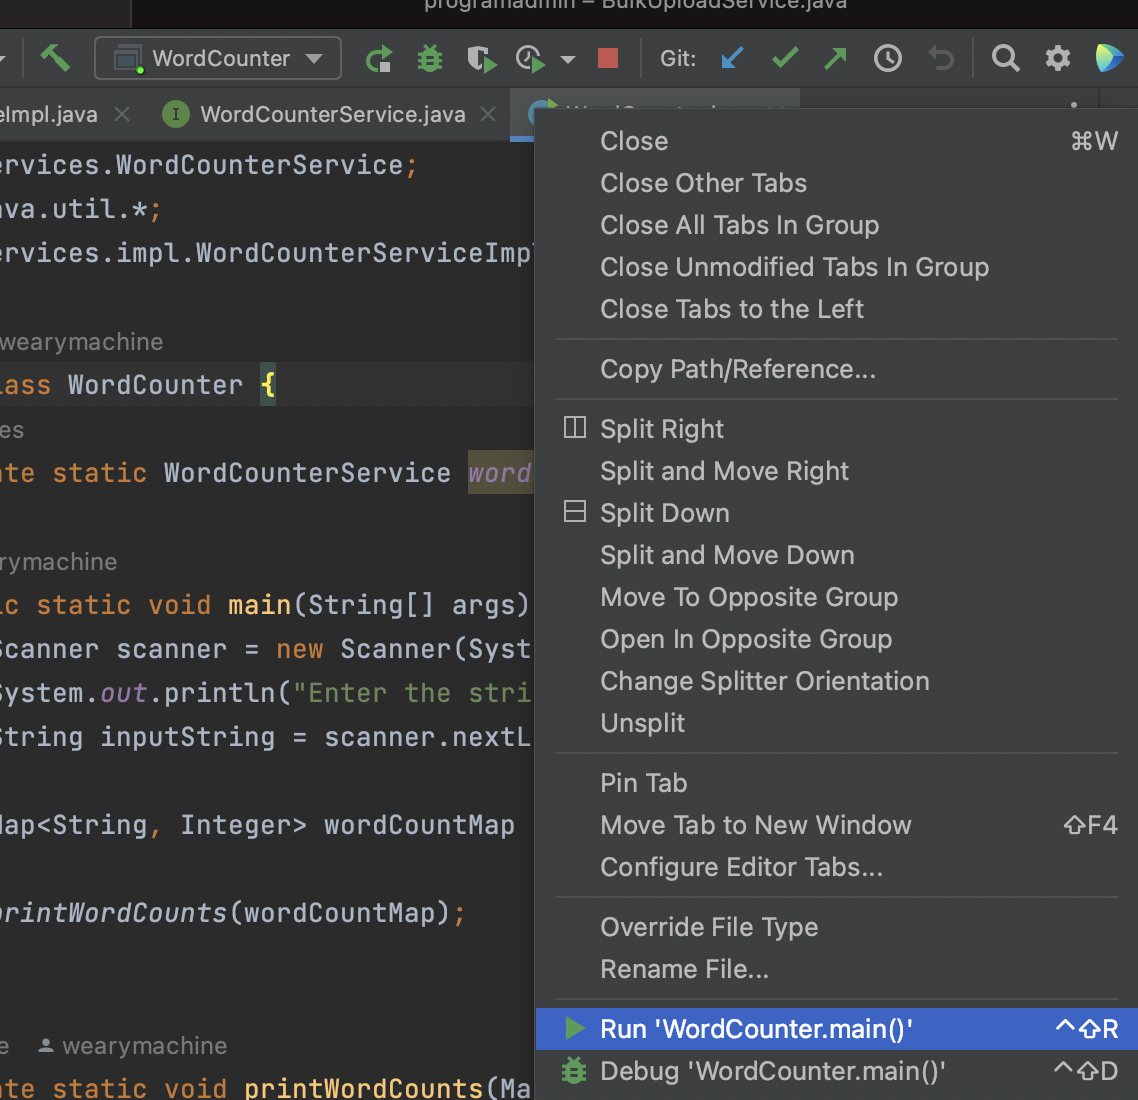Open Configure Editor Tabs option
The image size is (1138, 1100).
click(x=837, y=867)
